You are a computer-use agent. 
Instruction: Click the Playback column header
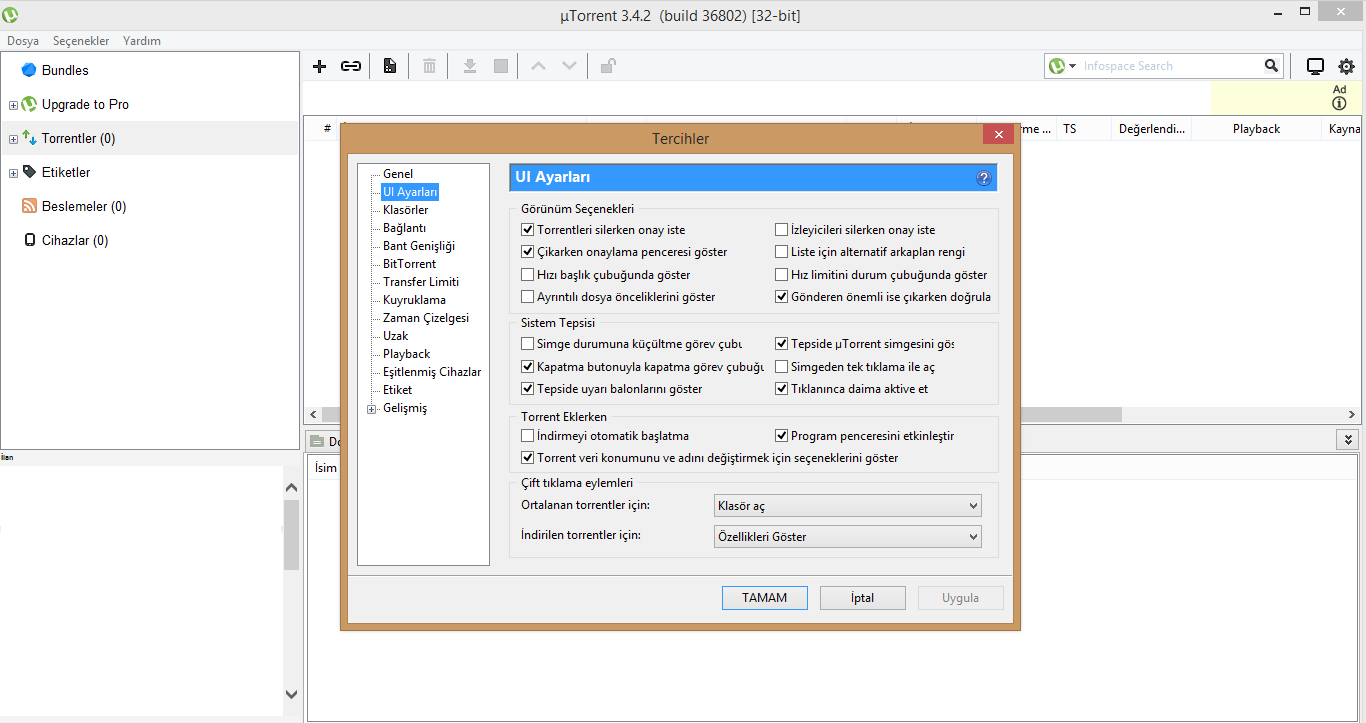1256,129
